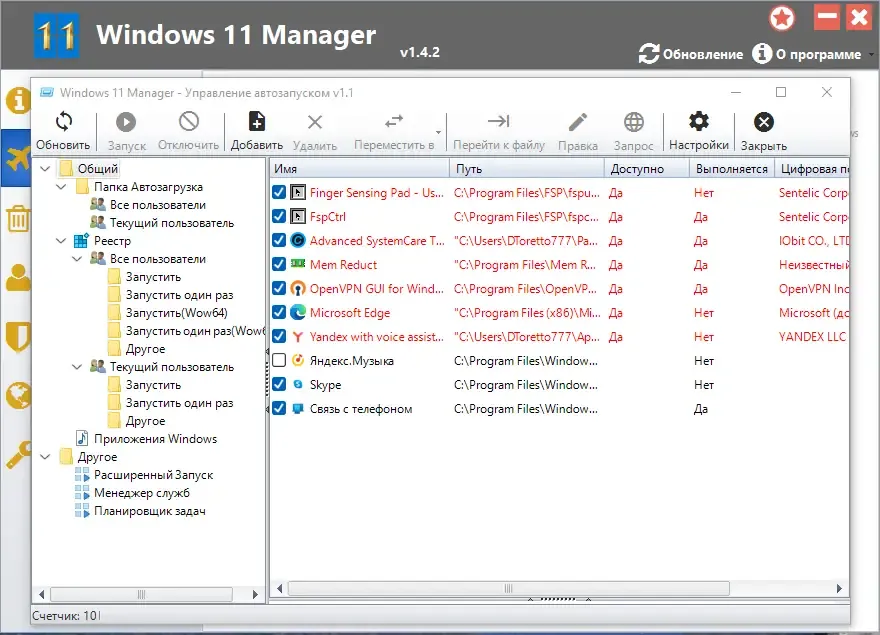Click the list horizontal scrollbar thumb
Image resolution: width=880 pixels, height=635 pixels.
(x=508, y=588)
